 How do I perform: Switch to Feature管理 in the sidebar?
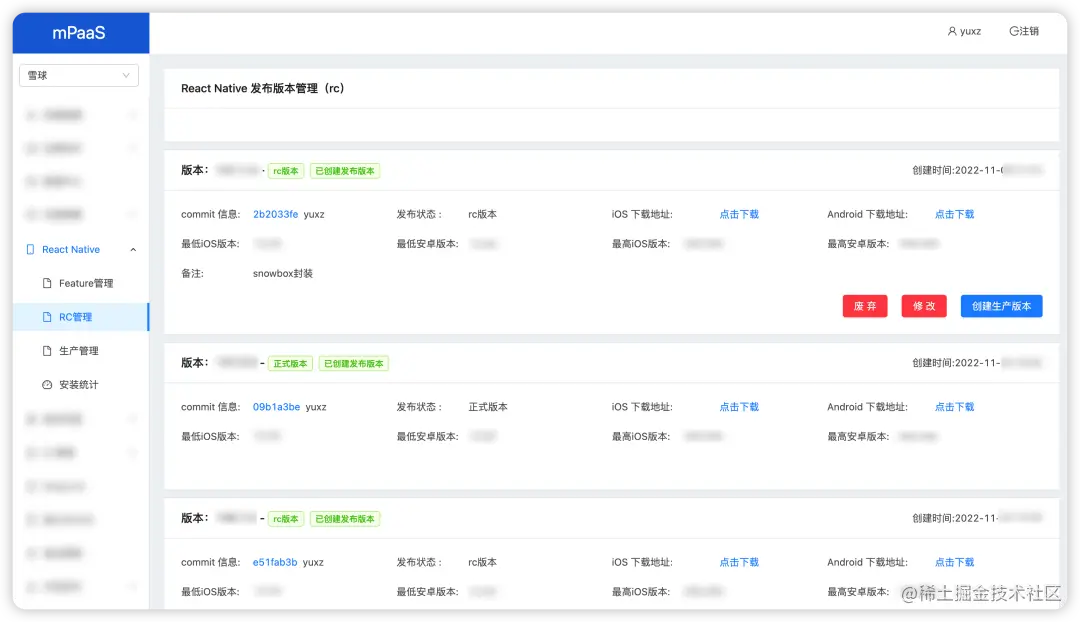(88, 283)
